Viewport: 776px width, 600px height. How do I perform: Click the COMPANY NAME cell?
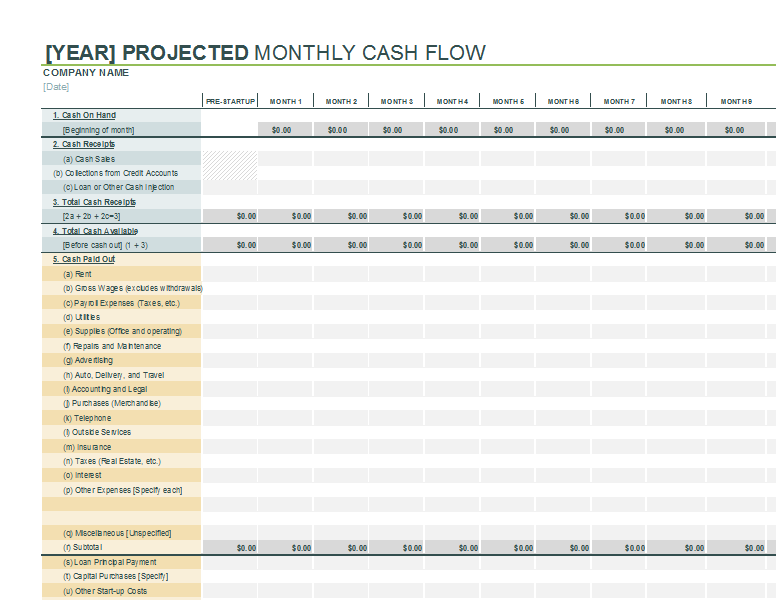pyautogui.click(x=86, y=73)
